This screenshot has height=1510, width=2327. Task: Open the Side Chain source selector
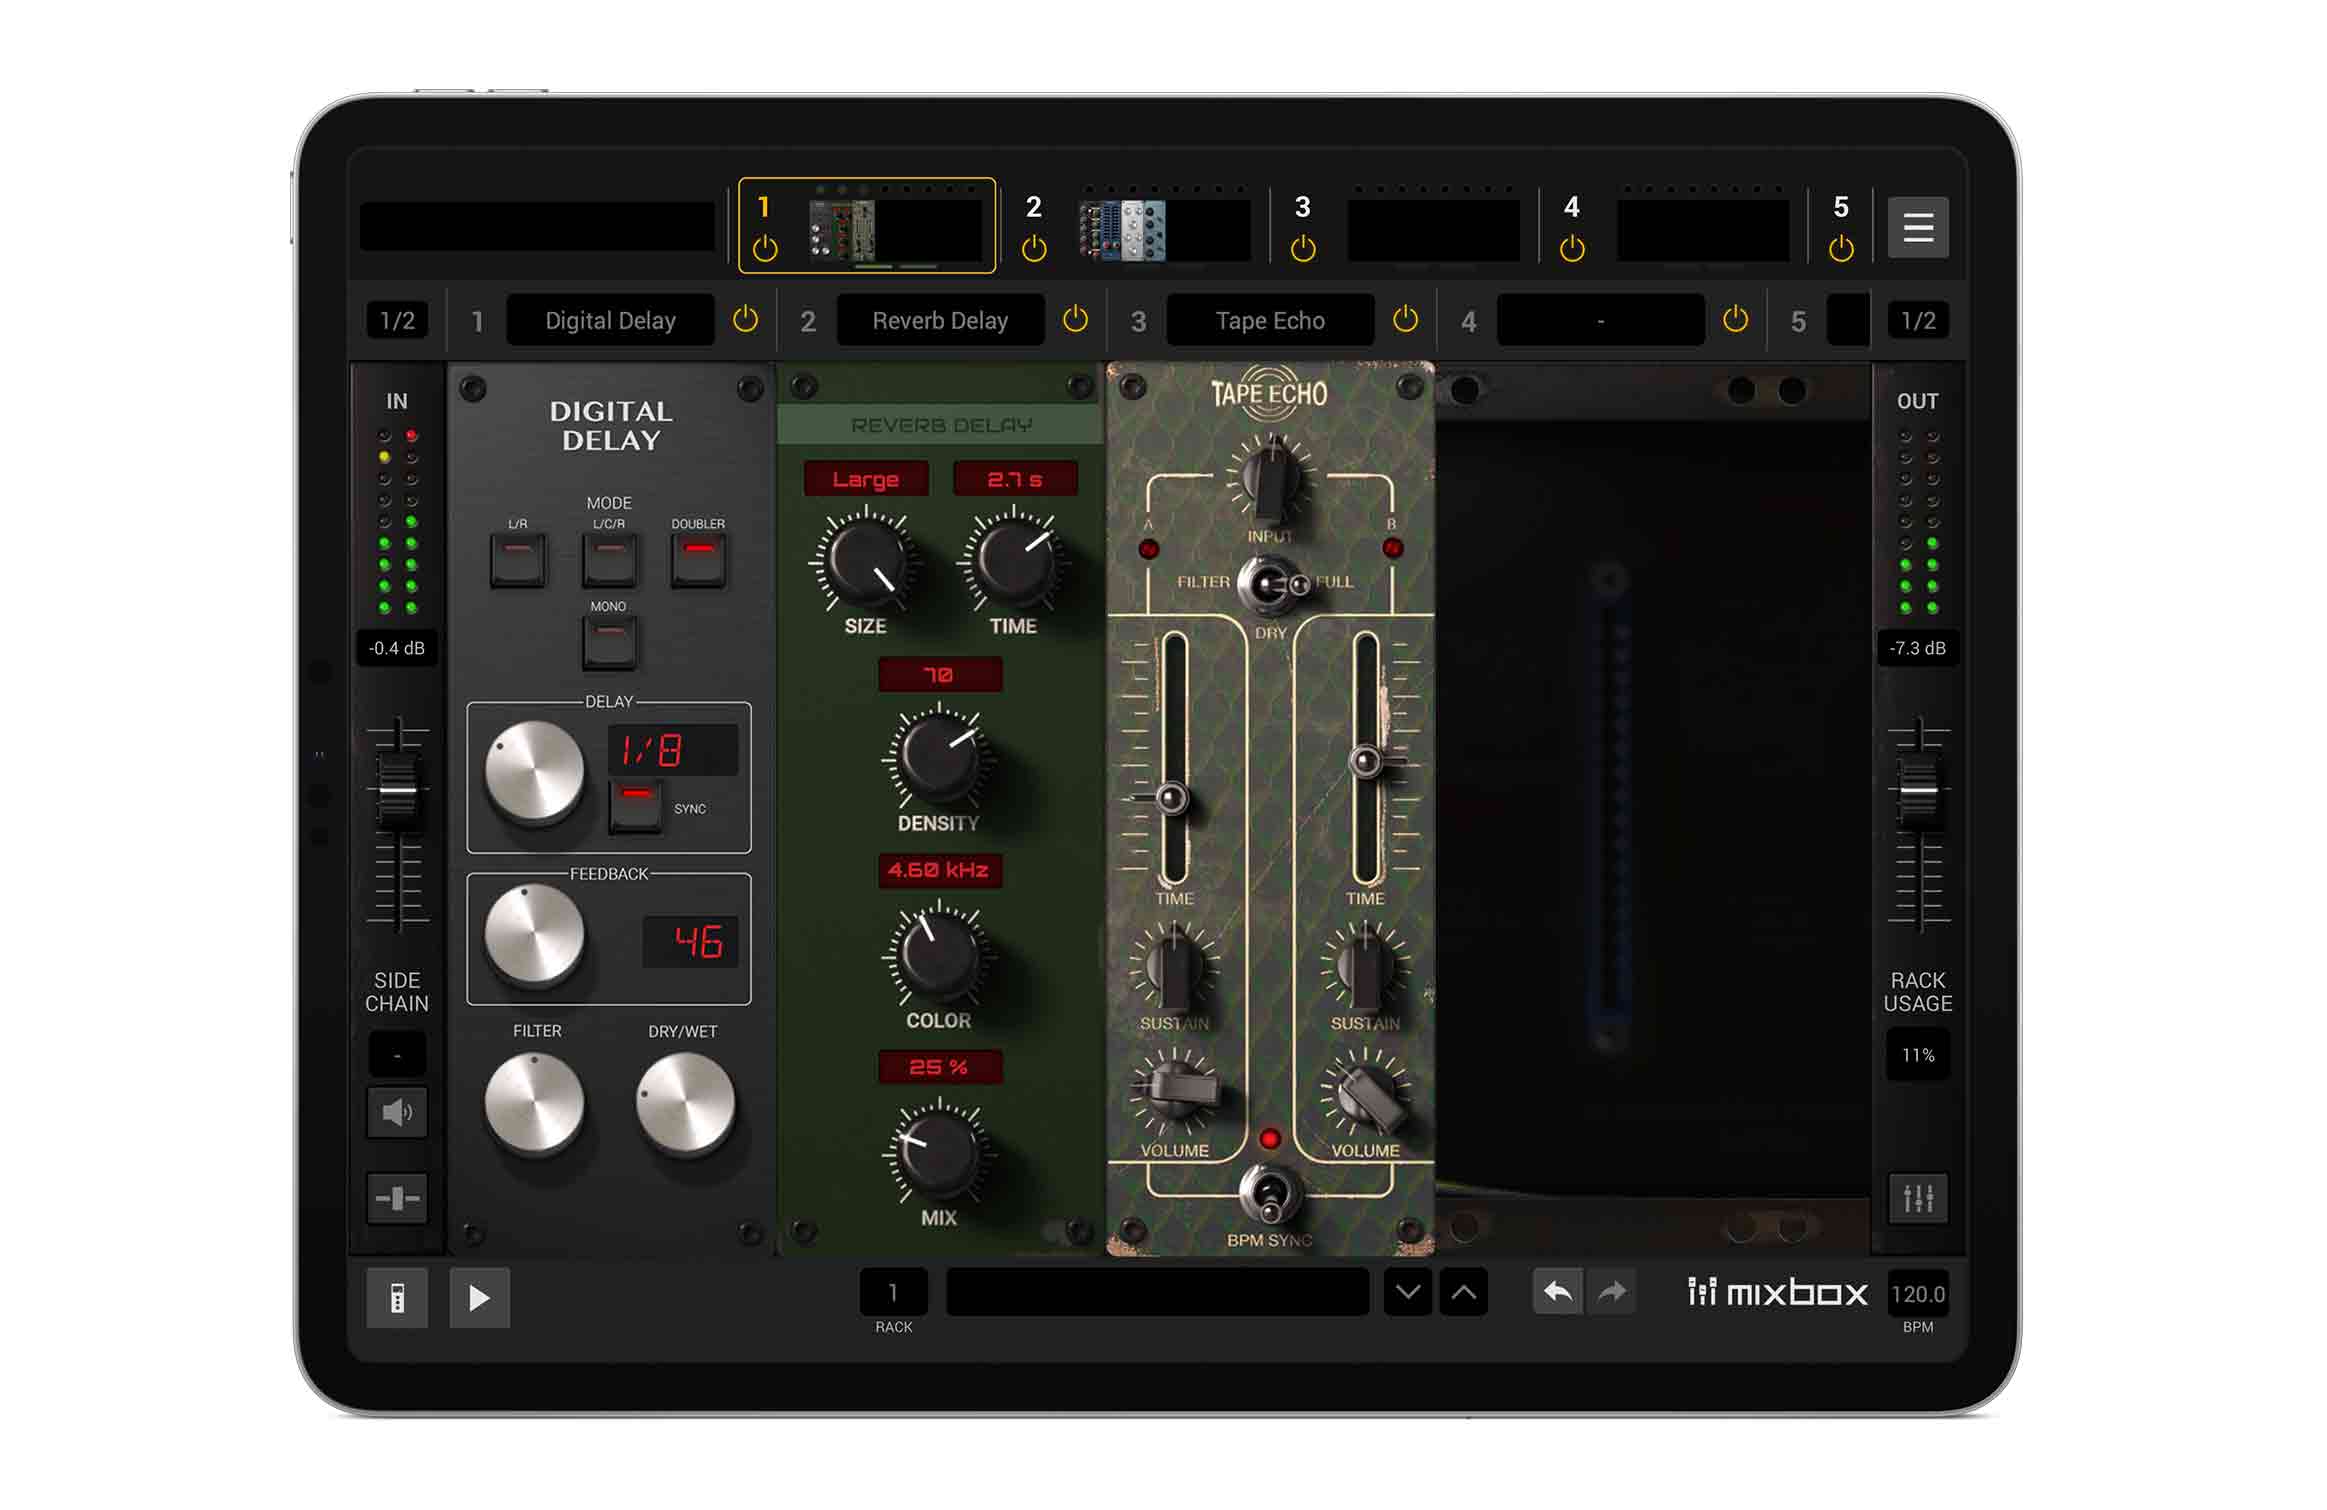[397, 1055]
